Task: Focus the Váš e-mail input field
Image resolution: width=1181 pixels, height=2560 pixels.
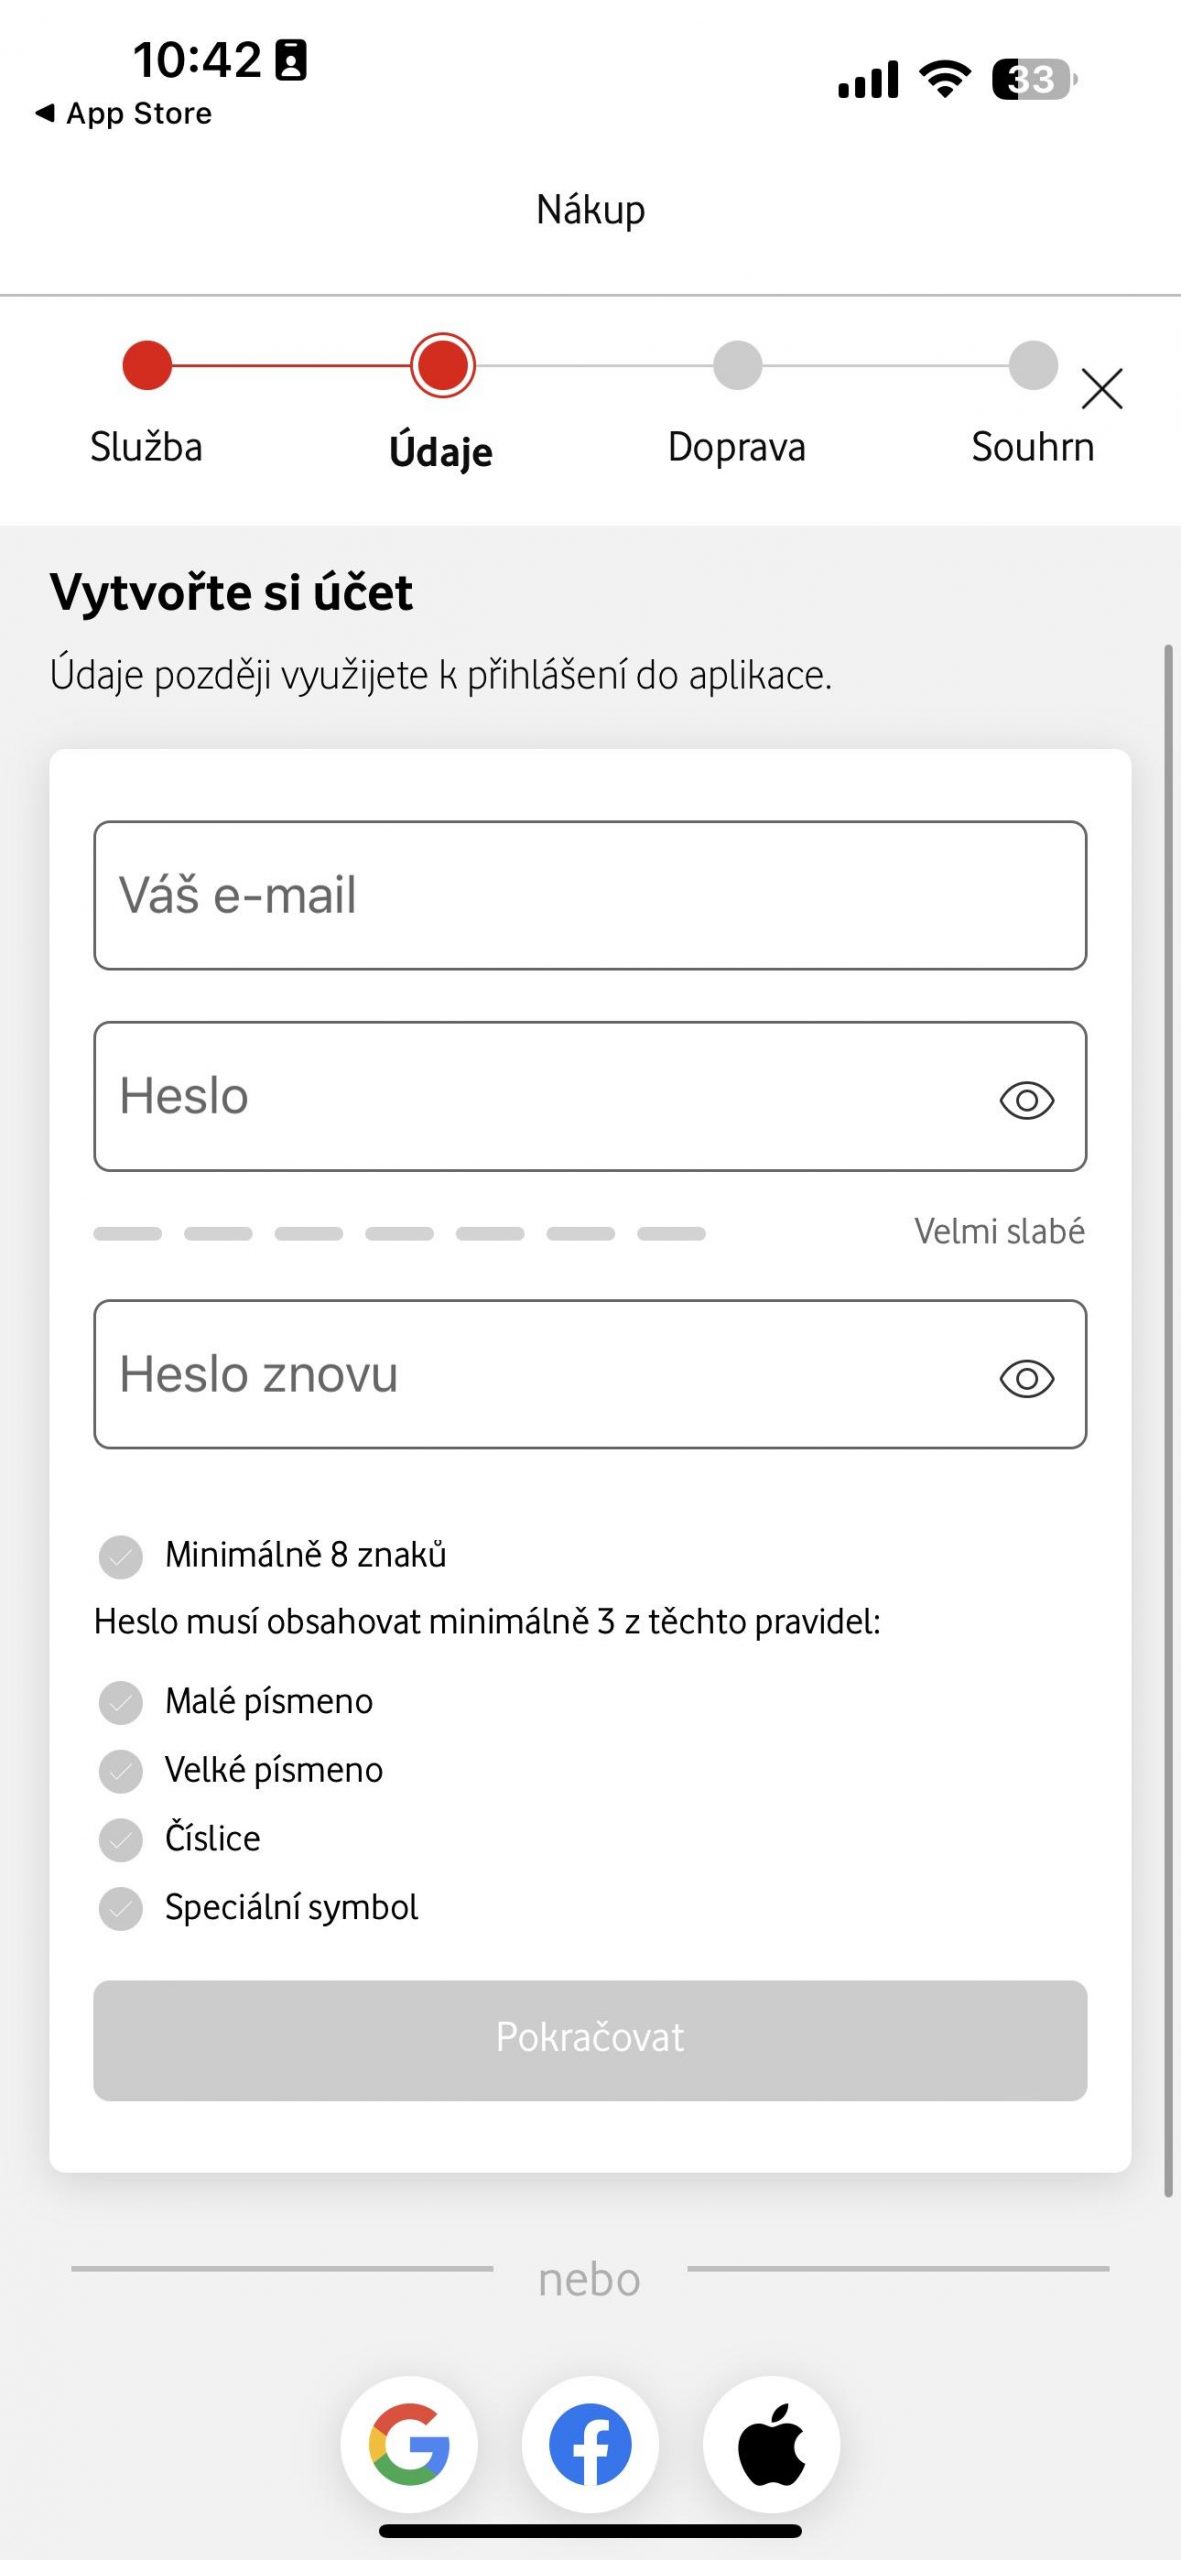Action: [590, 895]
